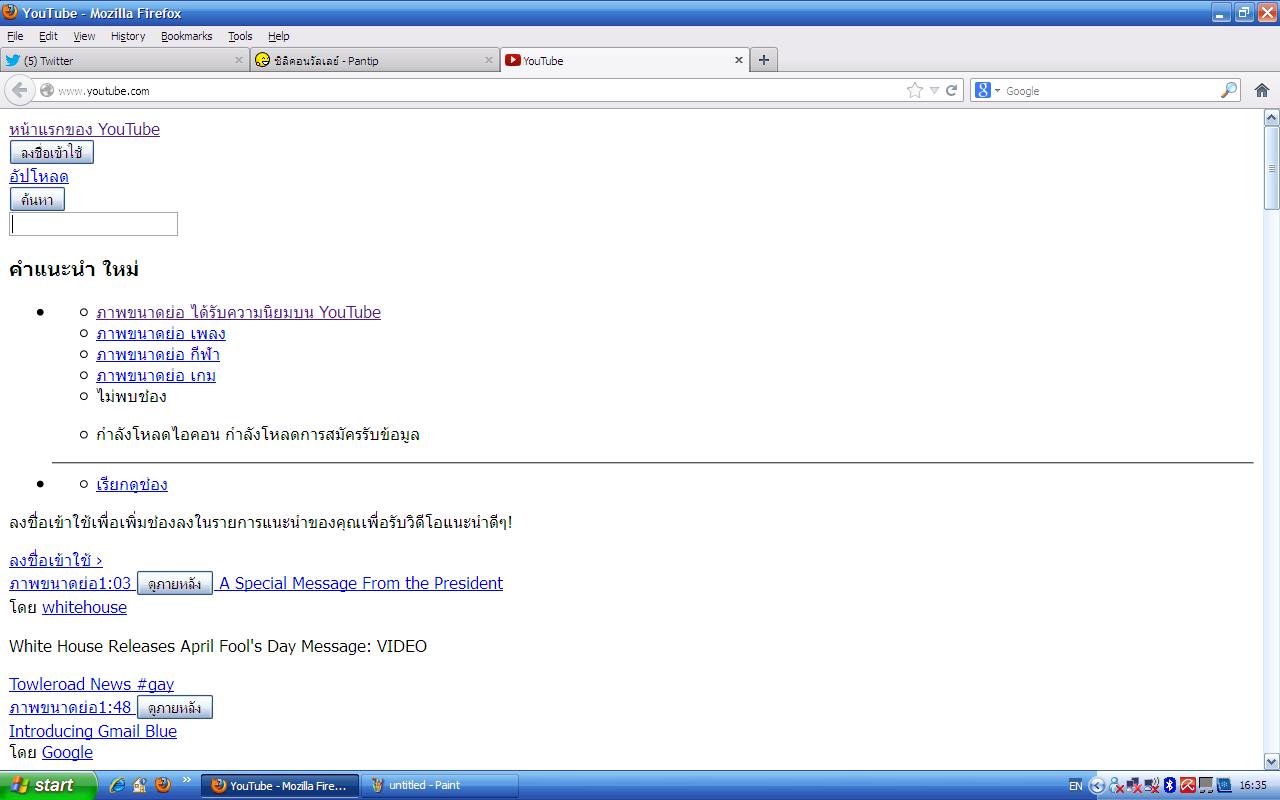Open the Towleroad News #gay link
The width and height of the screenshot is (1280, 800).
[x=91, y=684]
